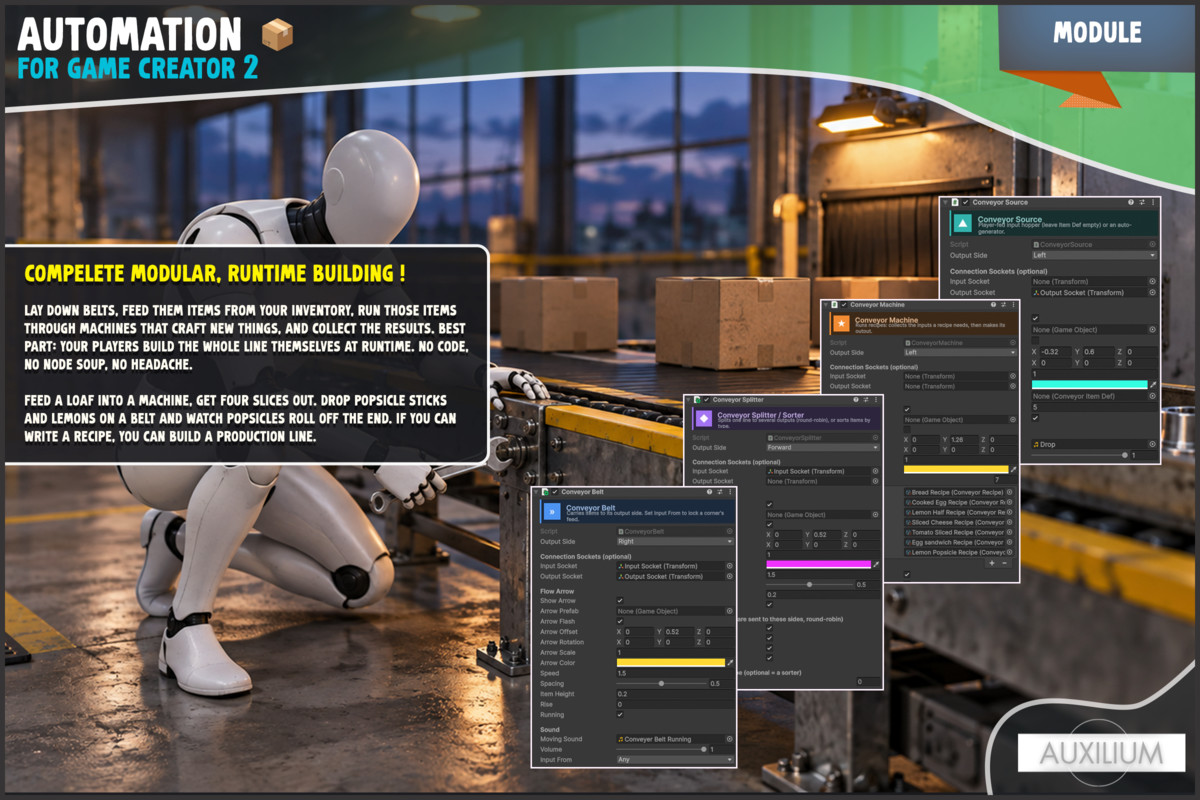Pick object for Moving Sound field
This screenshot has width=1200, height=800.
pos(730,739)
